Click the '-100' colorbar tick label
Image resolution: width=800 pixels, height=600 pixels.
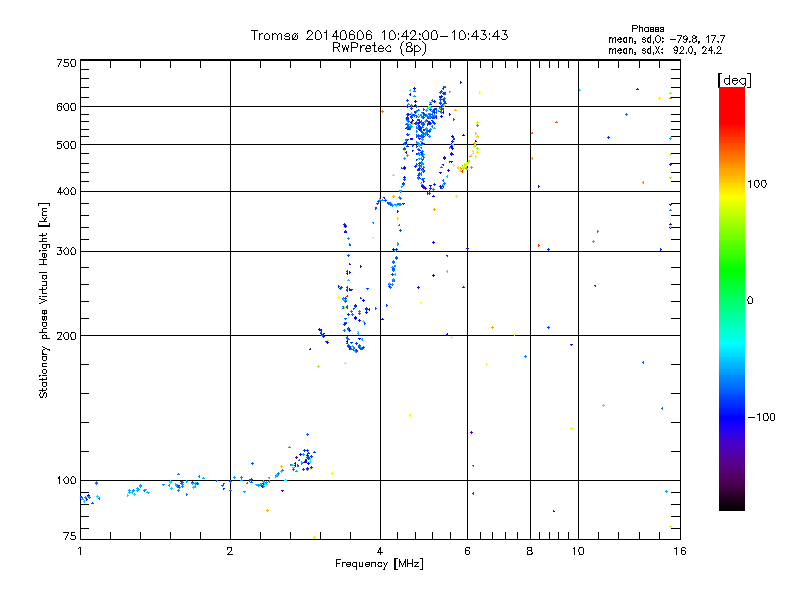coord(761,417)
